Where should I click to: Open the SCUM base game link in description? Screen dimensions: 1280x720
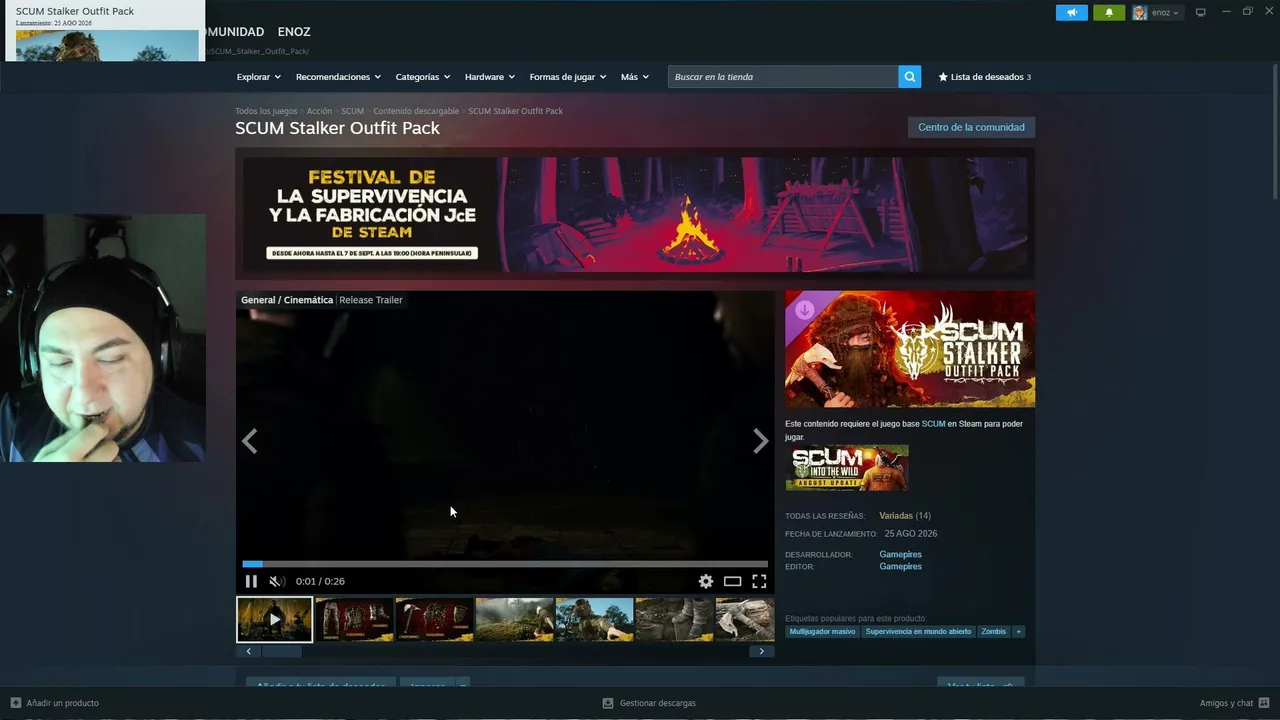(933, 424)
